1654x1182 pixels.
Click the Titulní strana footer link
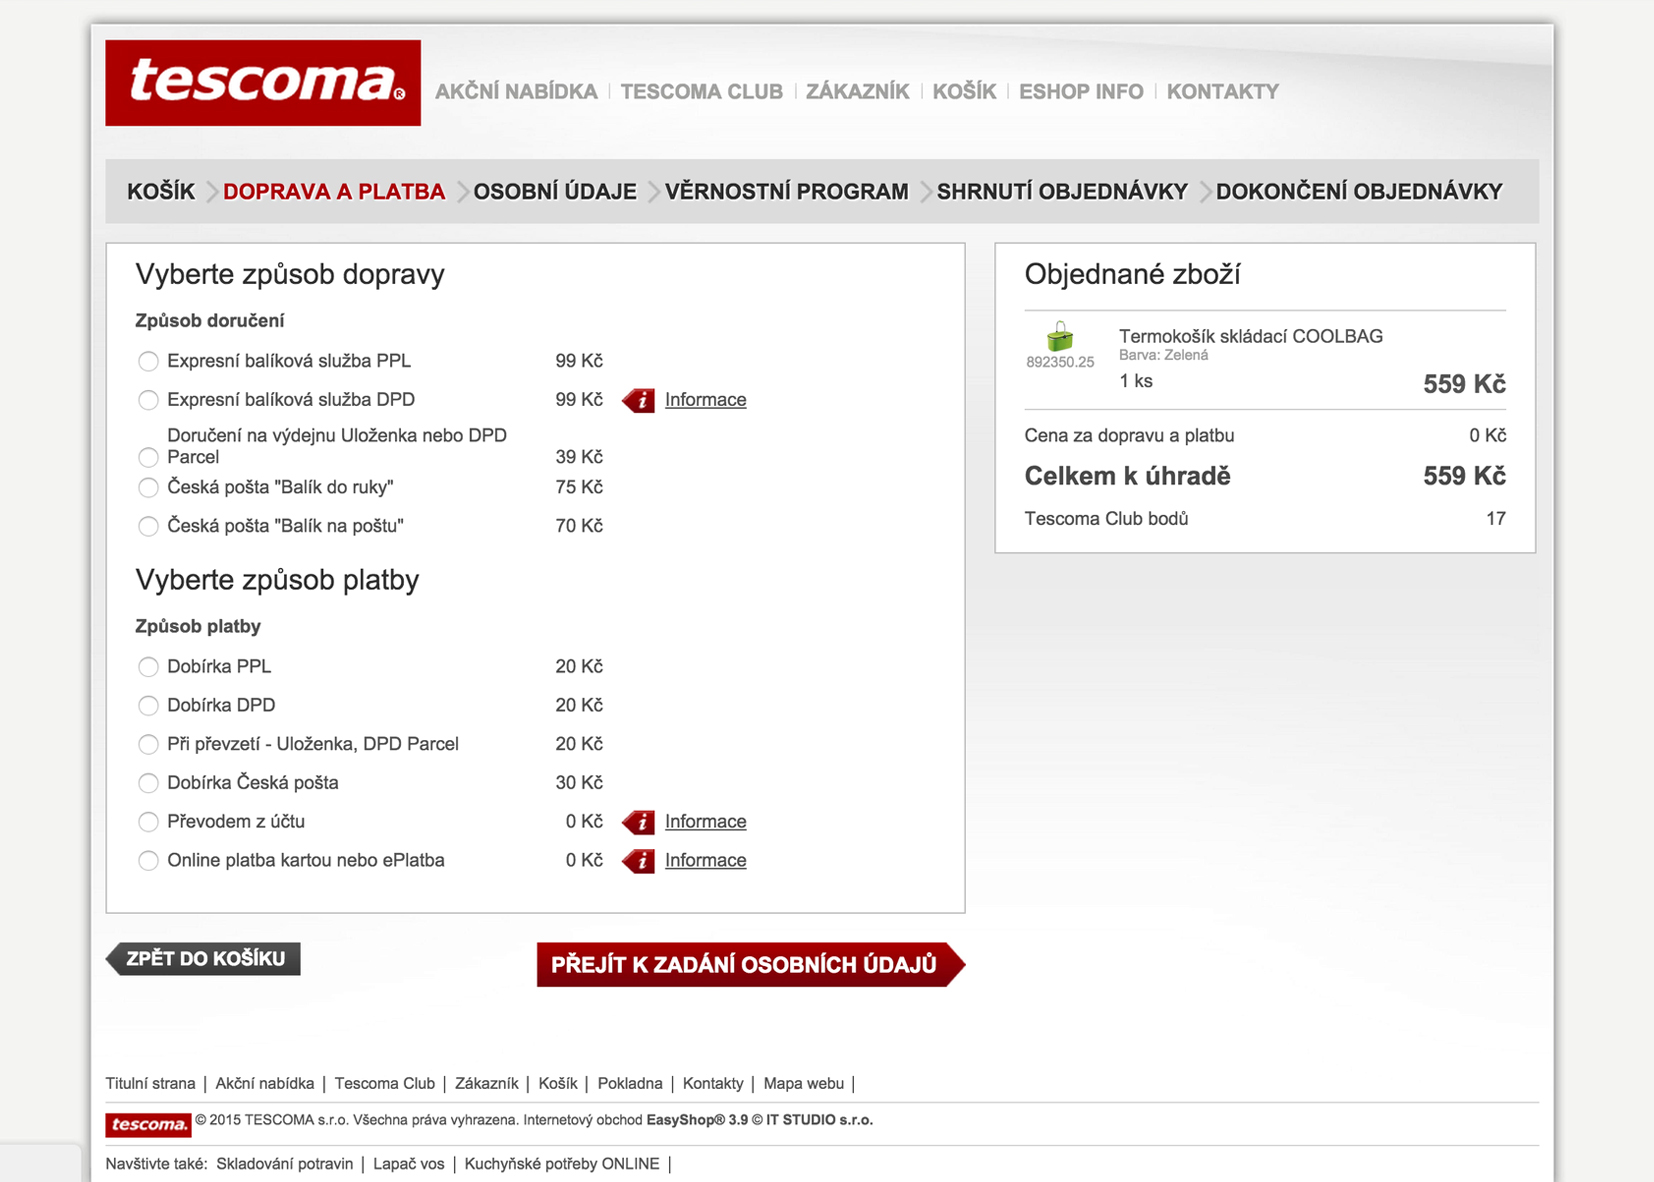click(x=151, y=1084)
